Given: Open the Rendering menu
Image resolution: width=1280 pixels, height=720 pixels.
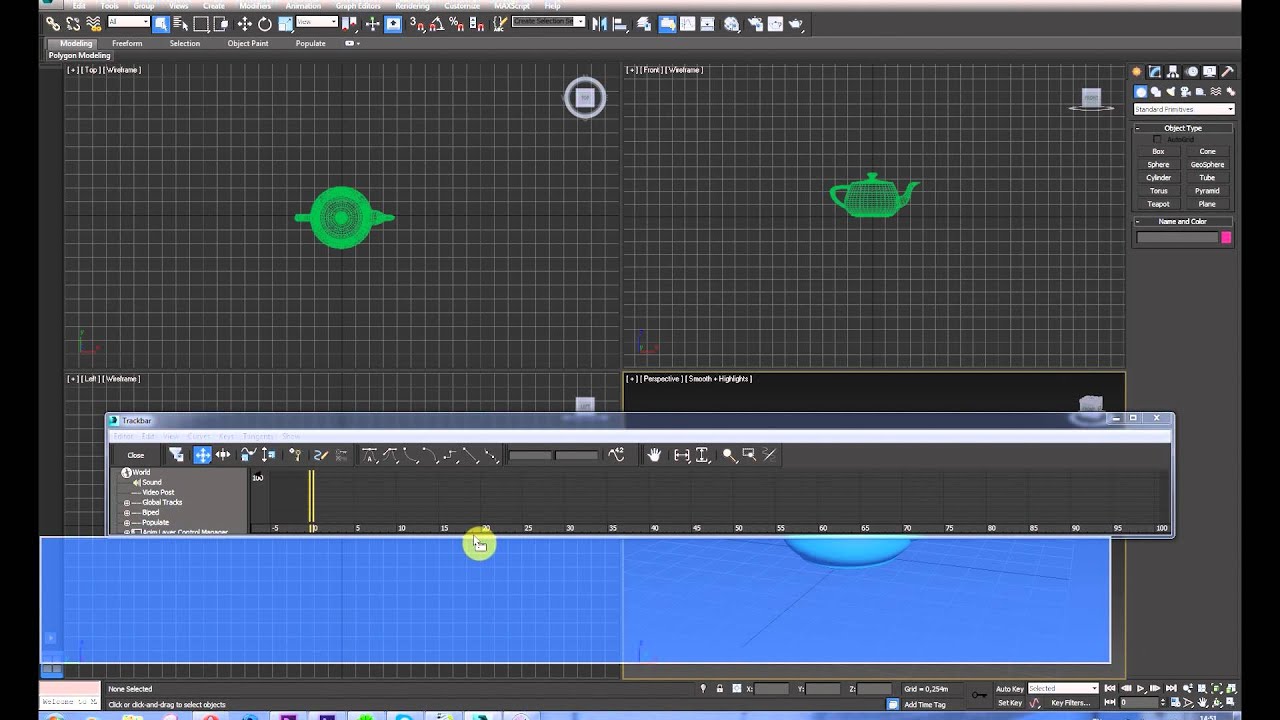Looking at the screenshot, I should click(x=412, y=6).
